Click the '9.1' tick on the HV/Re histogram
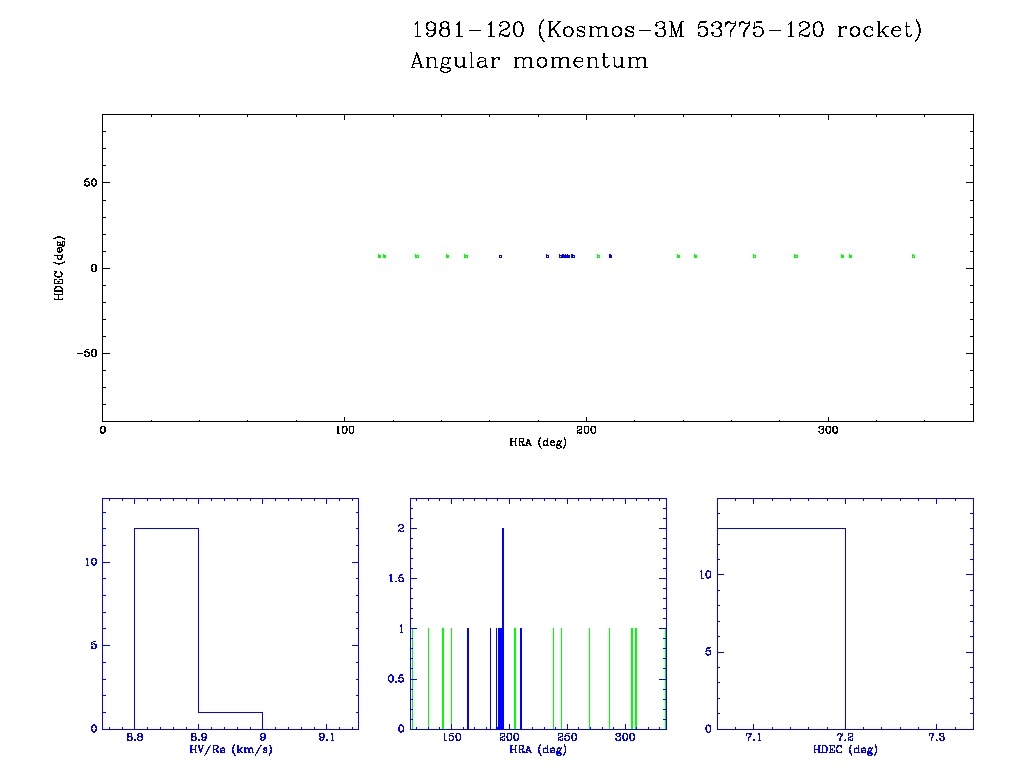This screenshot has height=768, width=1024. click(x=327, y=737)
